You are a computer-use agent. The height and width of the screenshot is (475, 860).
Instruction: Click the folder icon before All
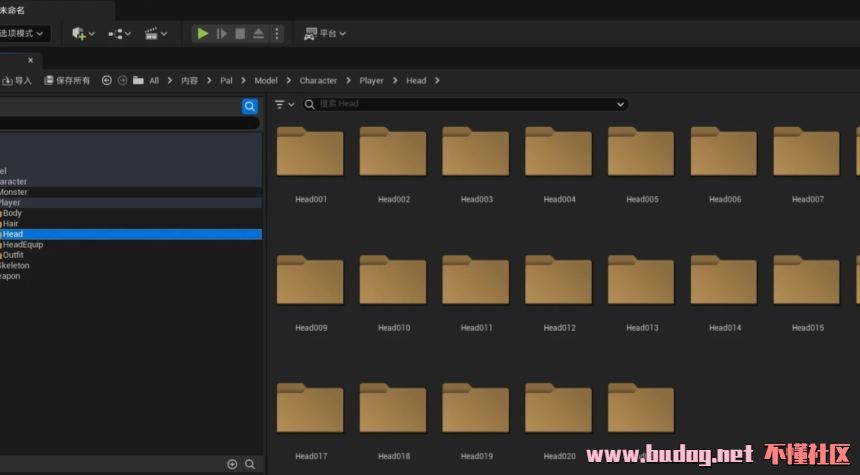point(138,80)
